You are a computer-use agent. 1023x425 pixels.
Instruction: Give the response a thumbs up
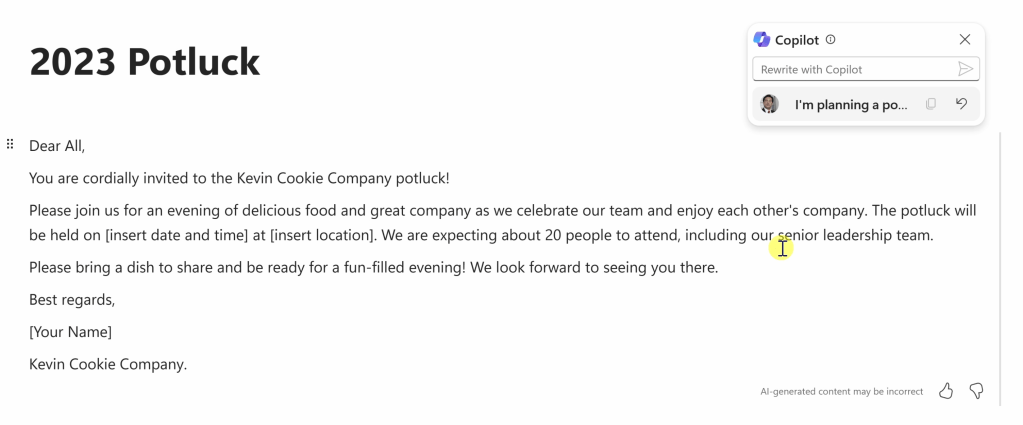pyautogui.click(x=946, y=391)
